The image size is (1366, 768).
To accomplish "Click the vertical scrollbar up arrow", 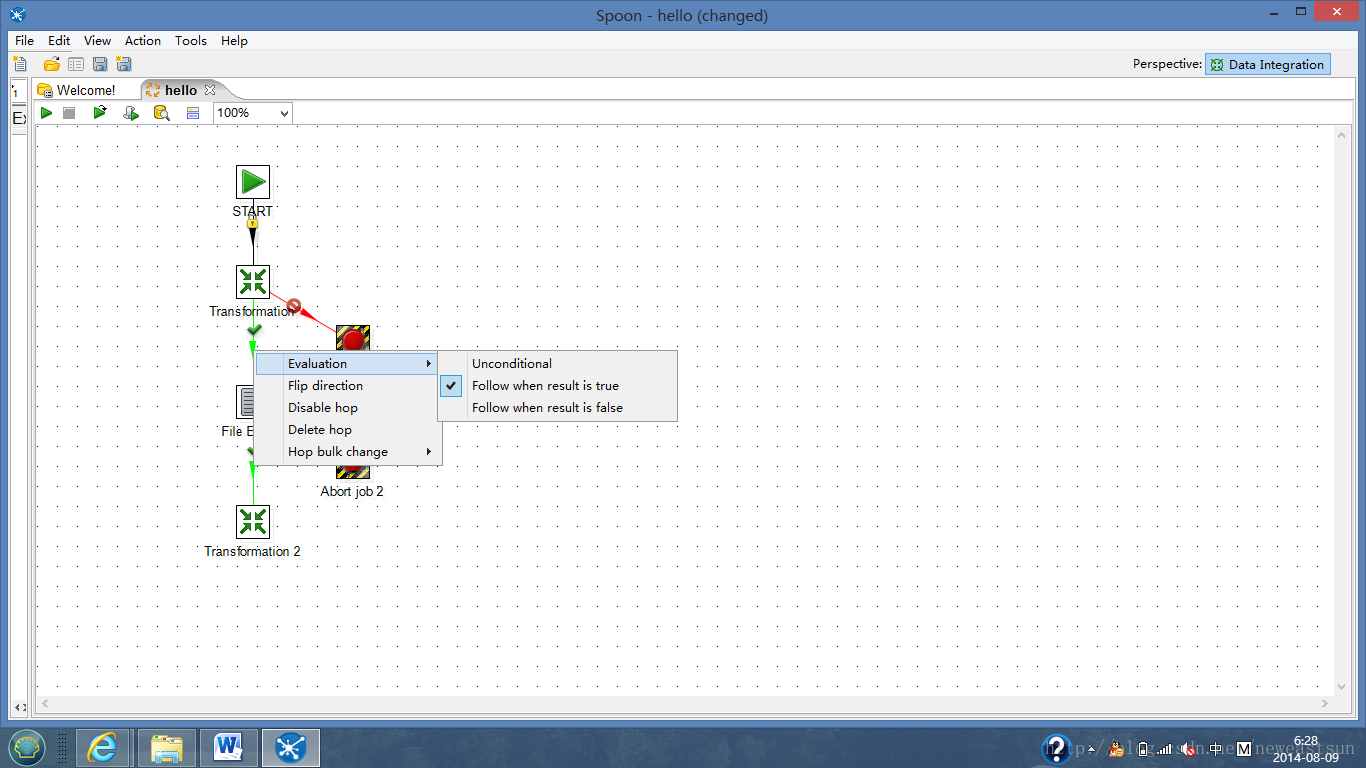I will coord(1342,135).
